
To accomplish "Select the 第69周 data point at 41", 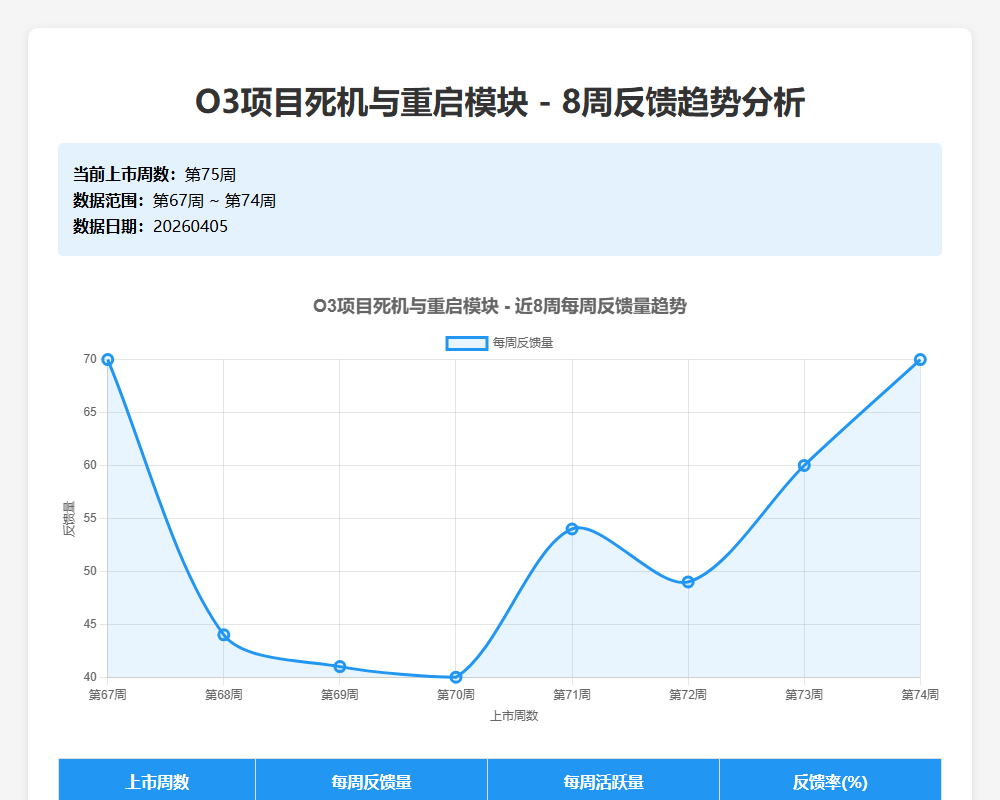I will tap(340, 667).
